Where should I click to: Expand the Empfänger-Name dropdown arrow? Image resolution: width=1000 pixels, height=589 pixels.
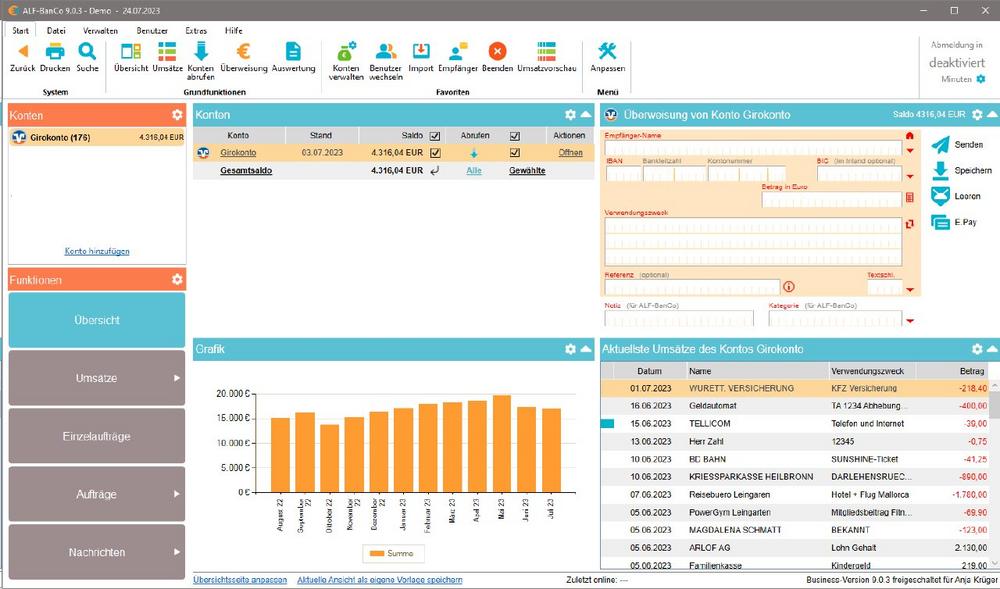(909, 150)
